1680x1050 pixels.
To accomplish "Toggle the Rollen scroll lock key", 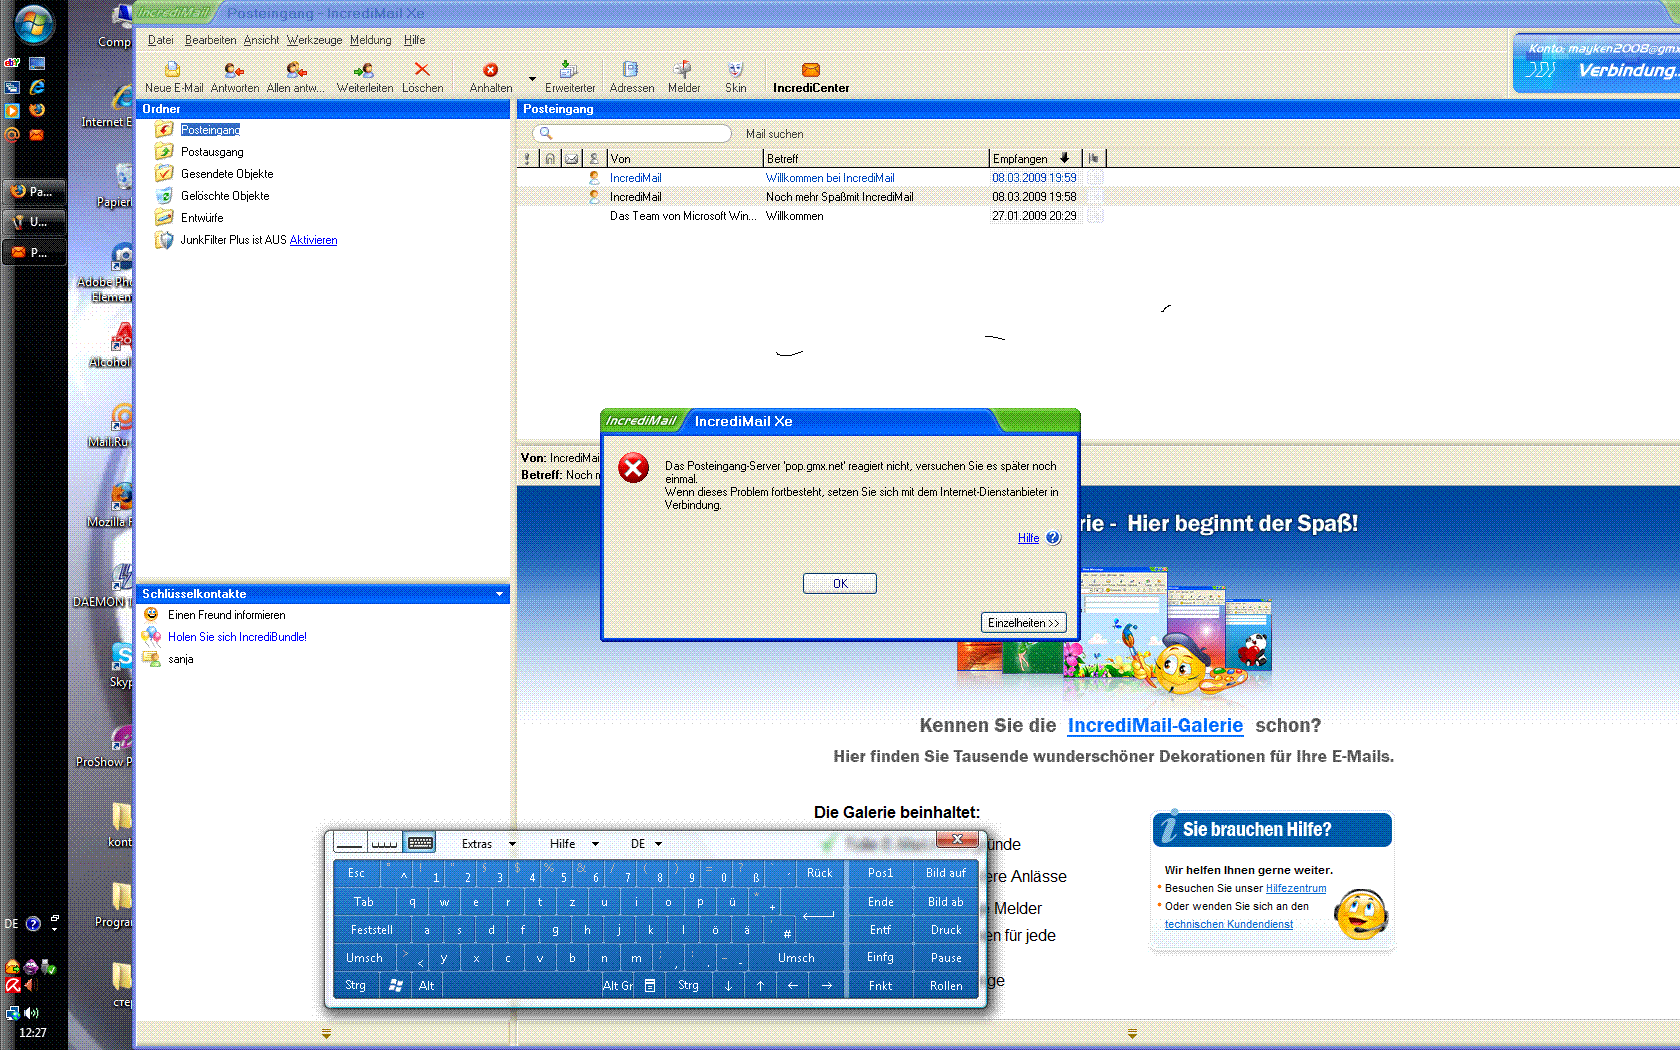I will [x=945, y=986].
